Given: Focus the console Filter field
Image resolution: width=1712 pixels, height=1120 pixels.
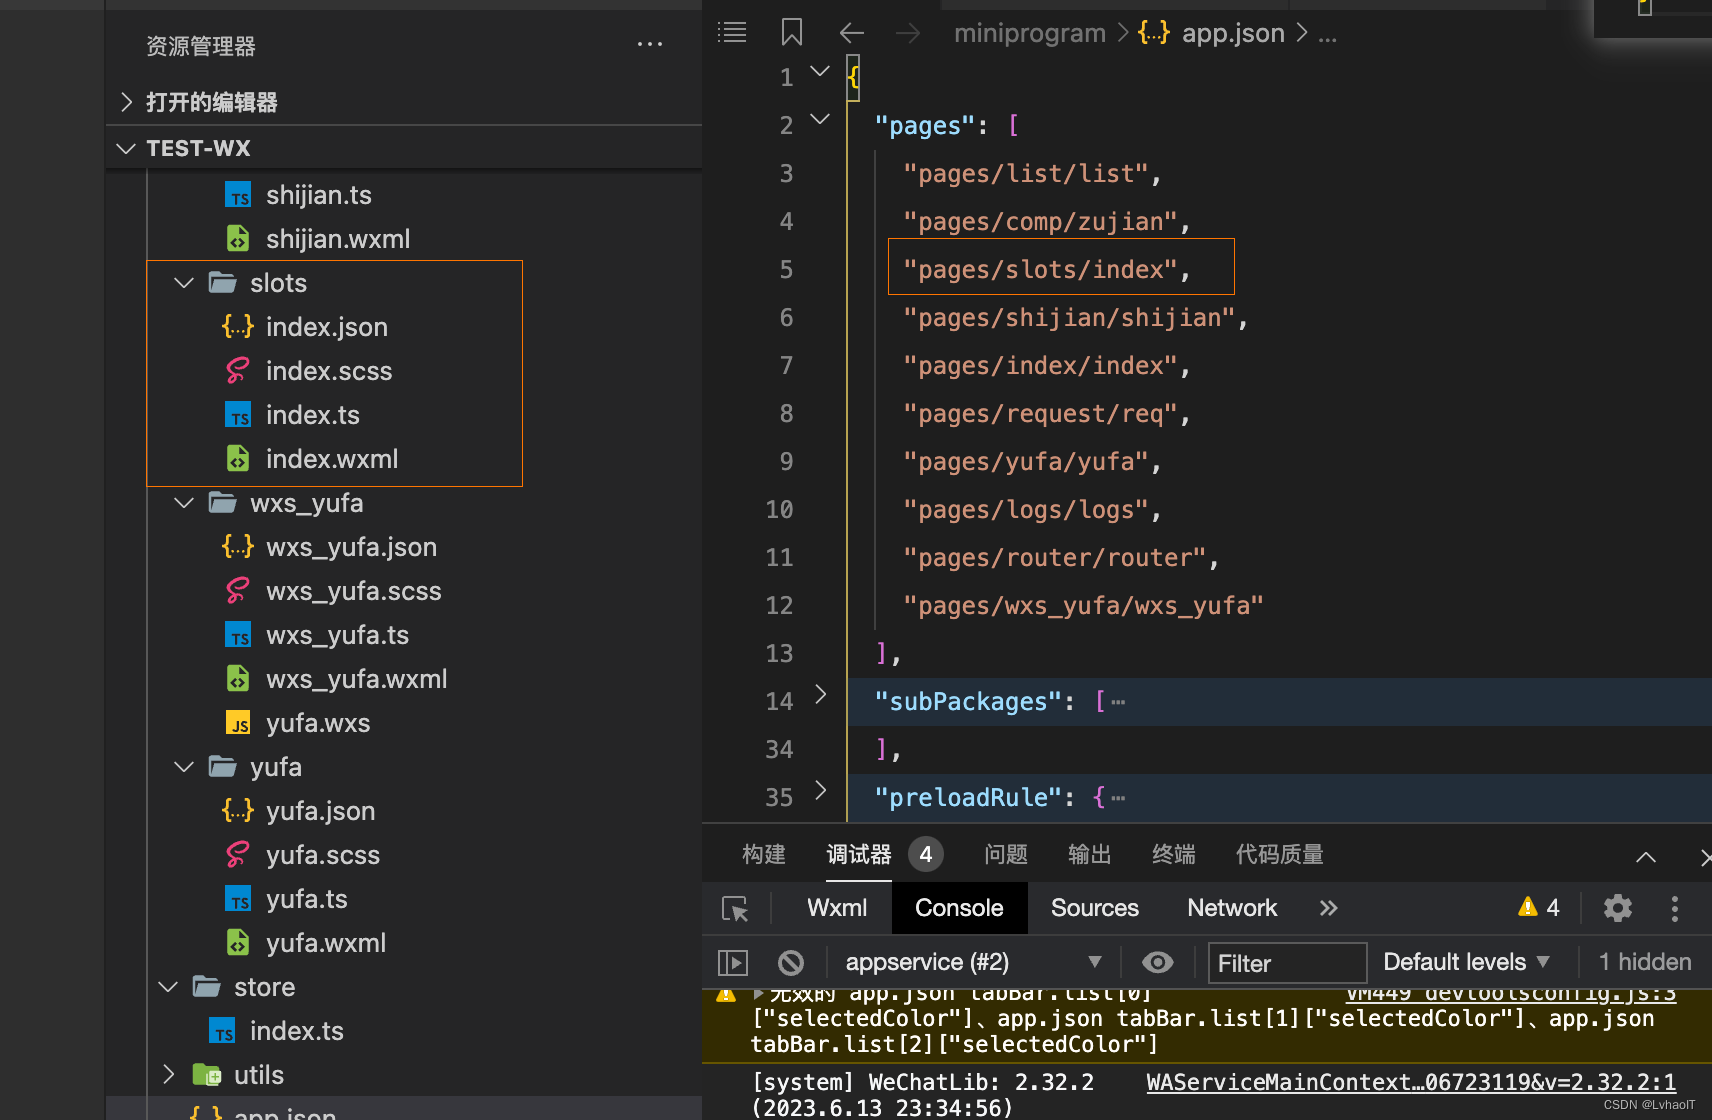Looking at the screenshot, I should 1287,963.
